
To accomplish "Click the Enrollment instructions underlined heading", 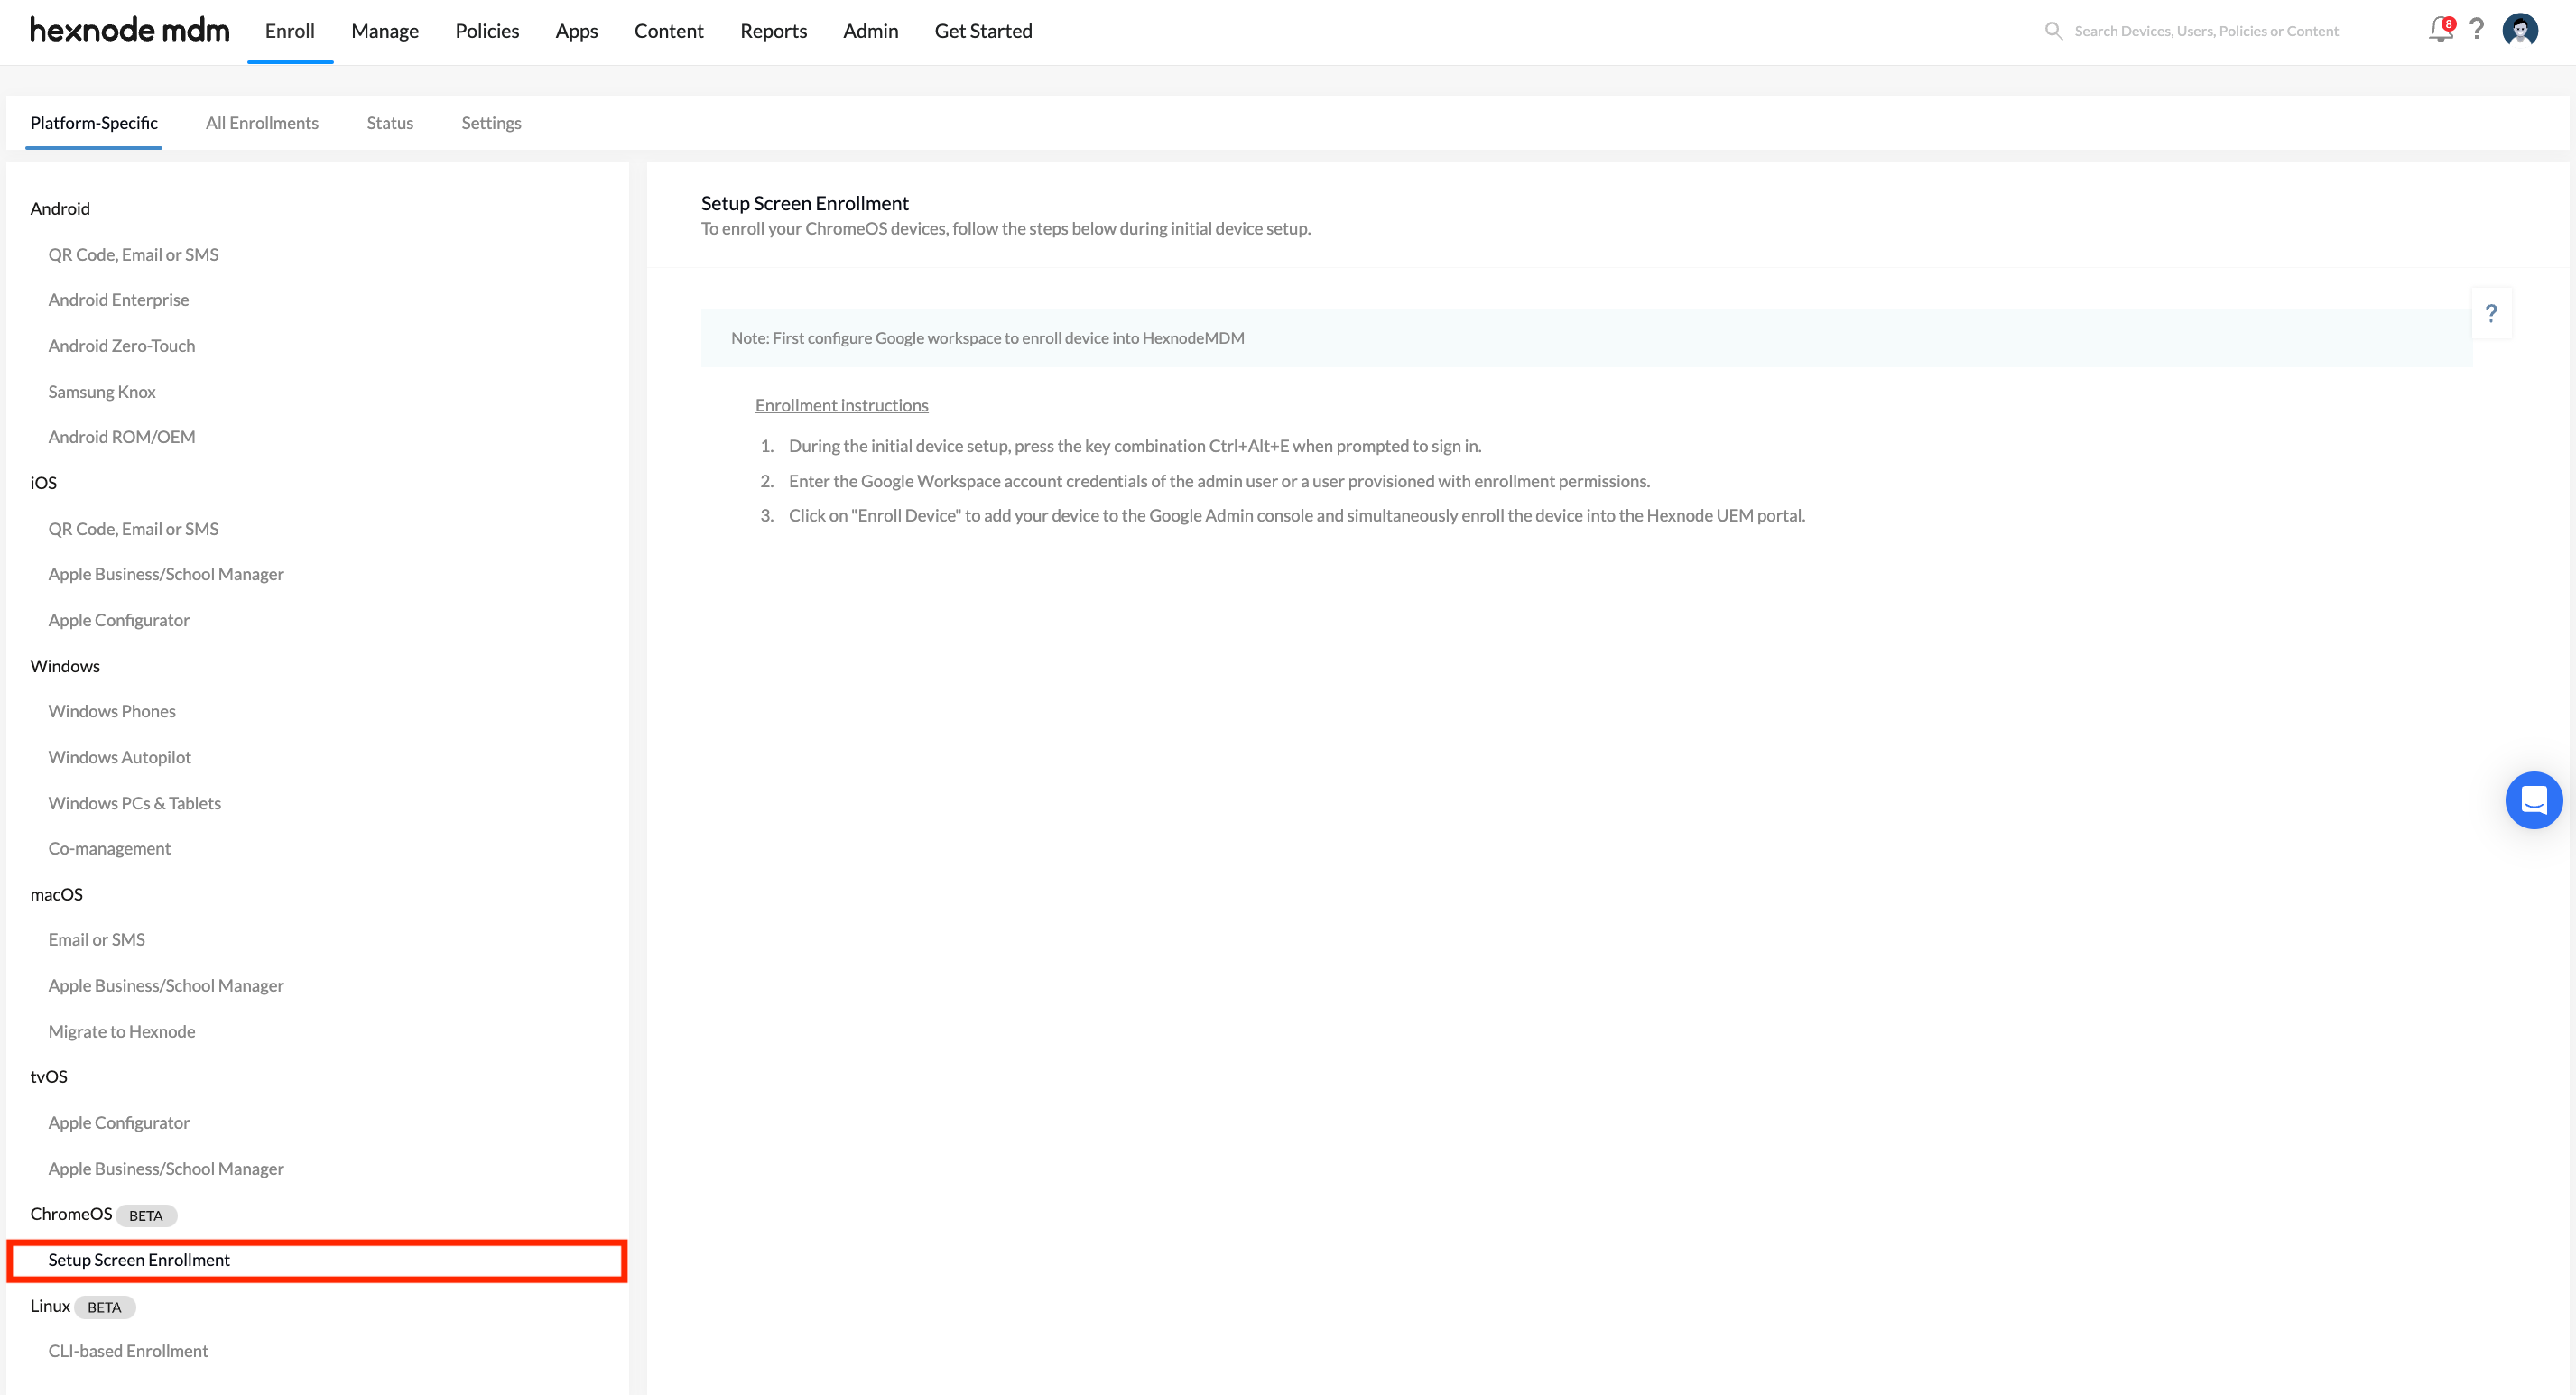I will pos(842,405).
